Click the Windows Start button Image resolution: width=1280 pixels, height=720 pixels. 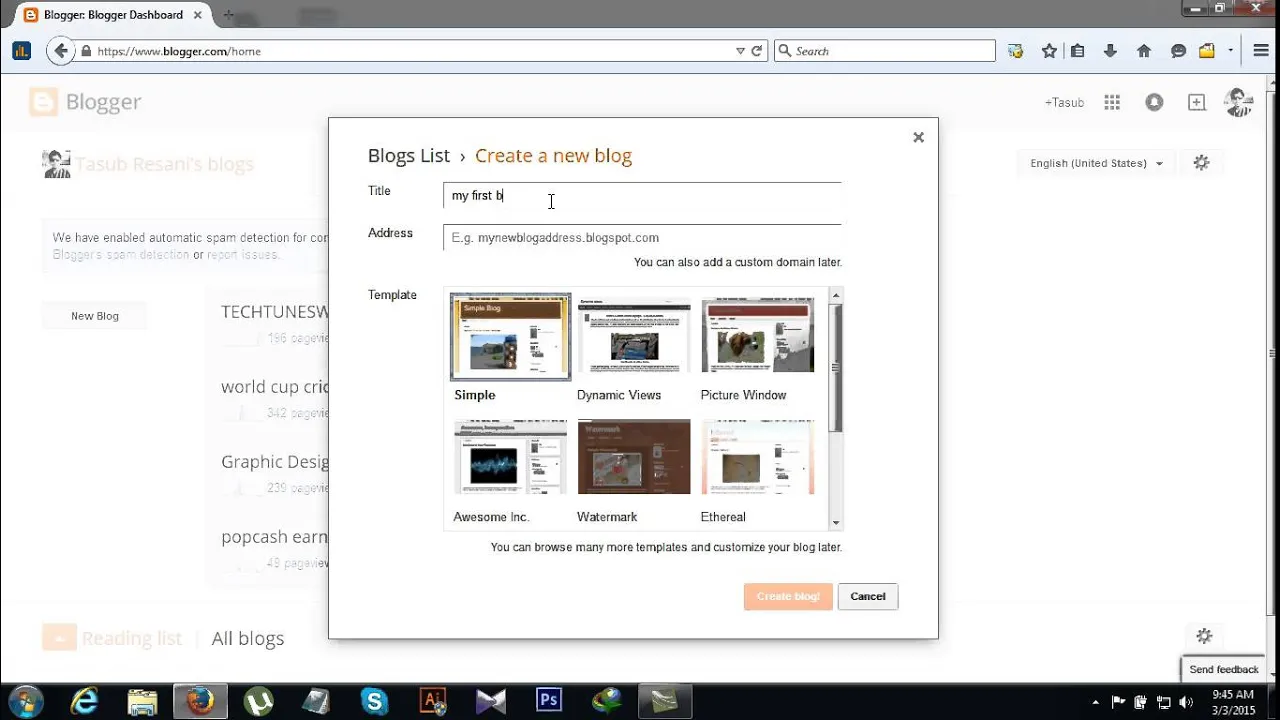click(25, 701)
